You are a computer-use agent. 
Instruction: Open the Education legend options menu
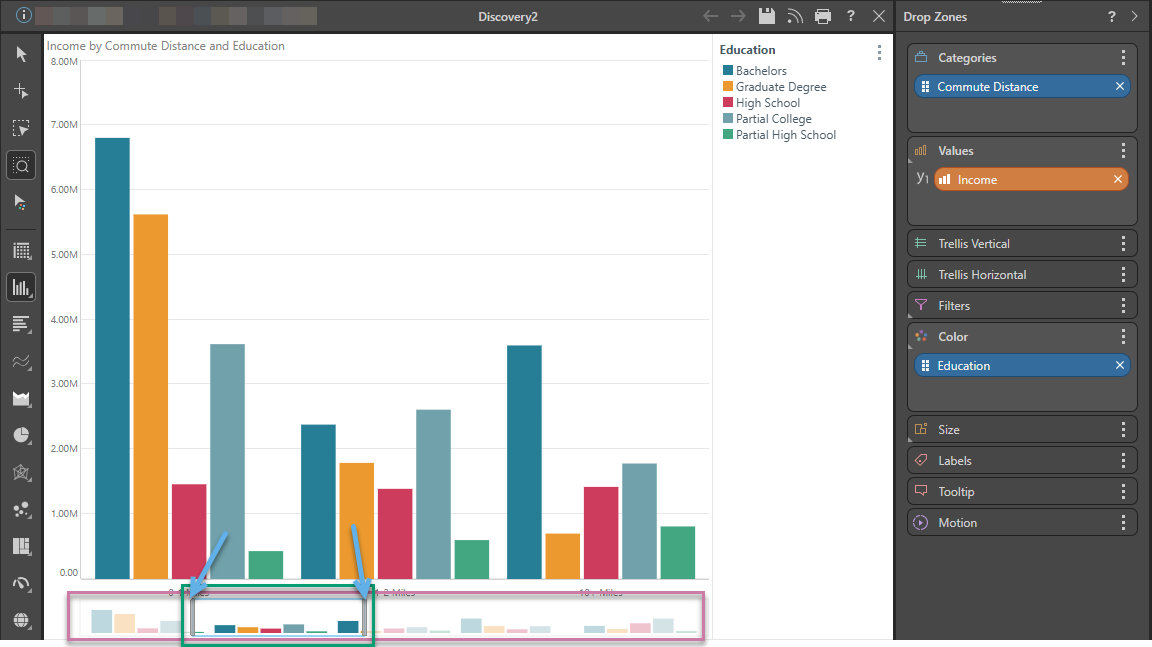[x=879, y=53]
